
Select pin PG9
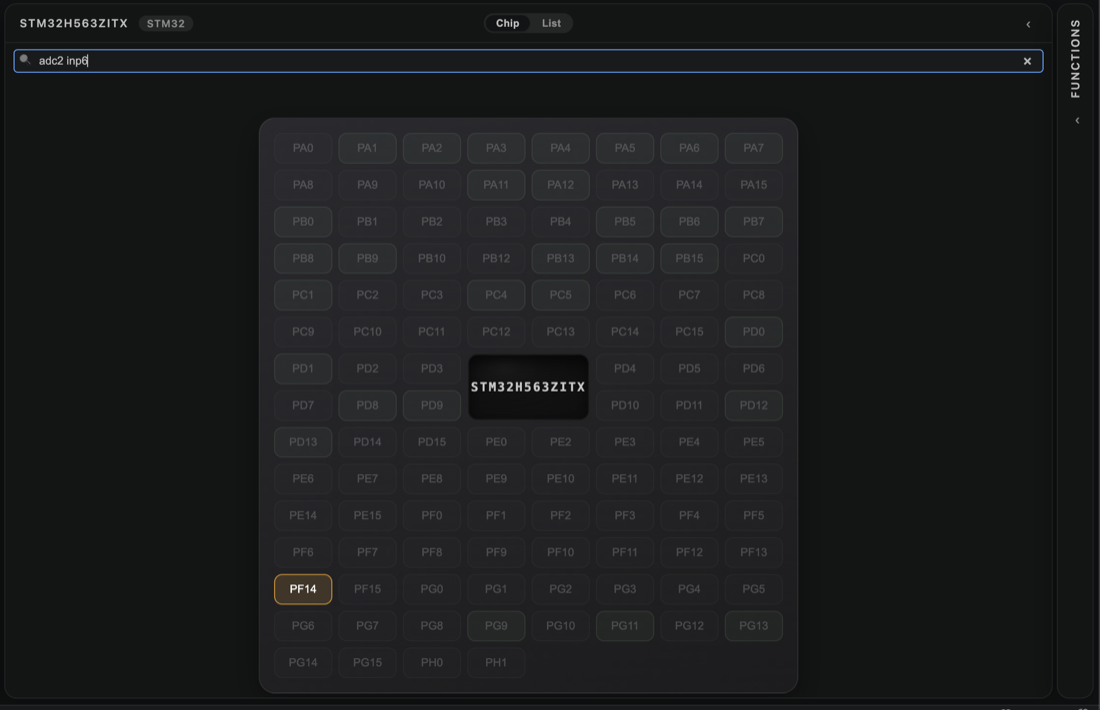coord(496,626)
